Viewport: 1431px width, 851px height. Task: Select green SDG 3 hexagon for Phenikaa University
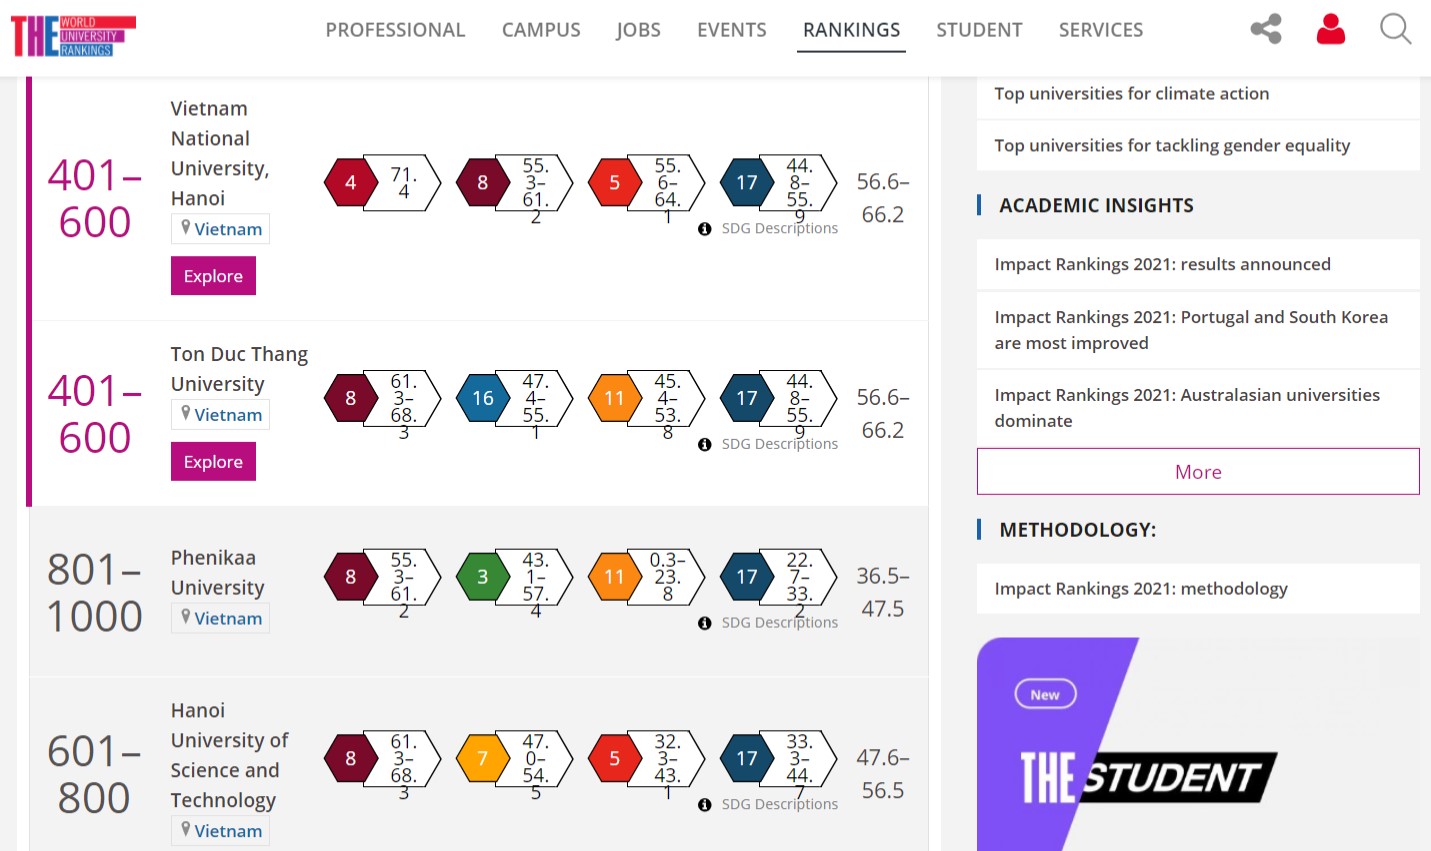(x=482, y=577)
